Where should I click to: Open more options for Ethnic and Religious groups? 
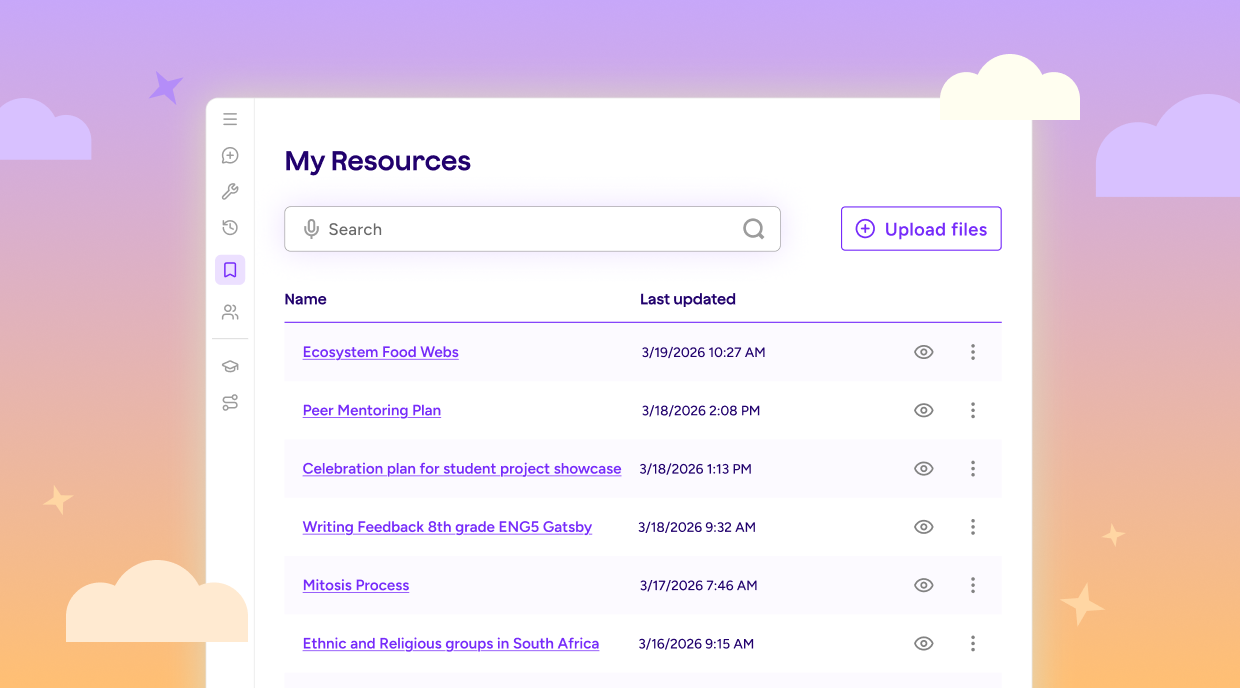coord(973,643)
